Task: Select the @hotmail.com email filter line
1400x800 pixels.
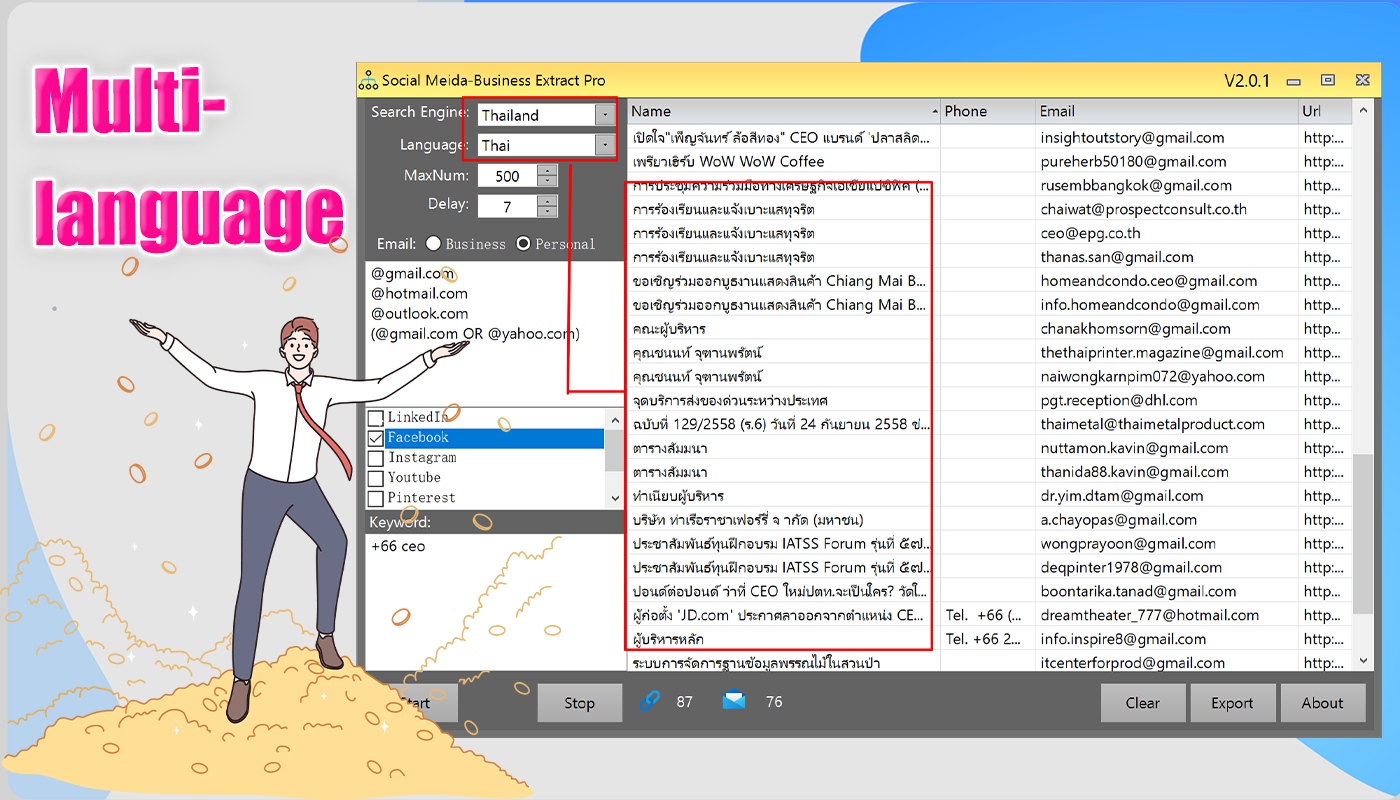Action: [x=419, y=293]
